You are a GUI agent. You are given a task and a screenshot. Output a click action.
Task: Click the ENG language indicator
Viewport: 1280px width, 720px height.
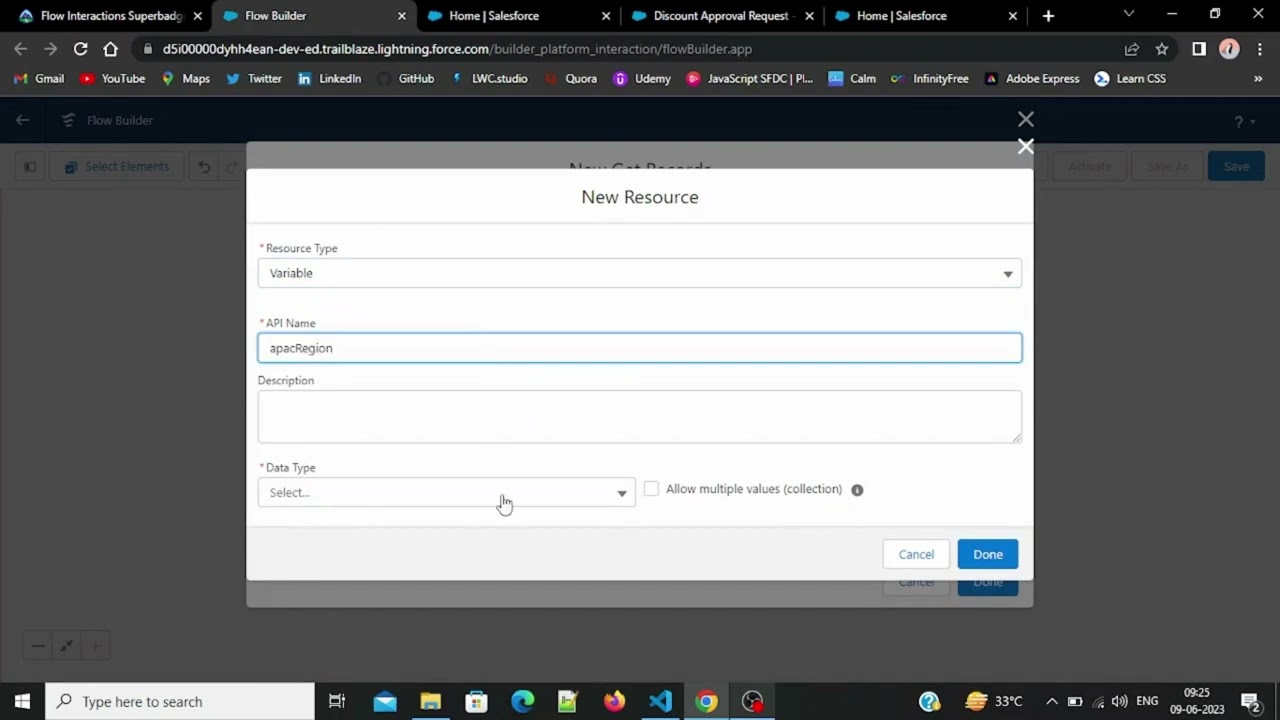tap(1147, 701)
